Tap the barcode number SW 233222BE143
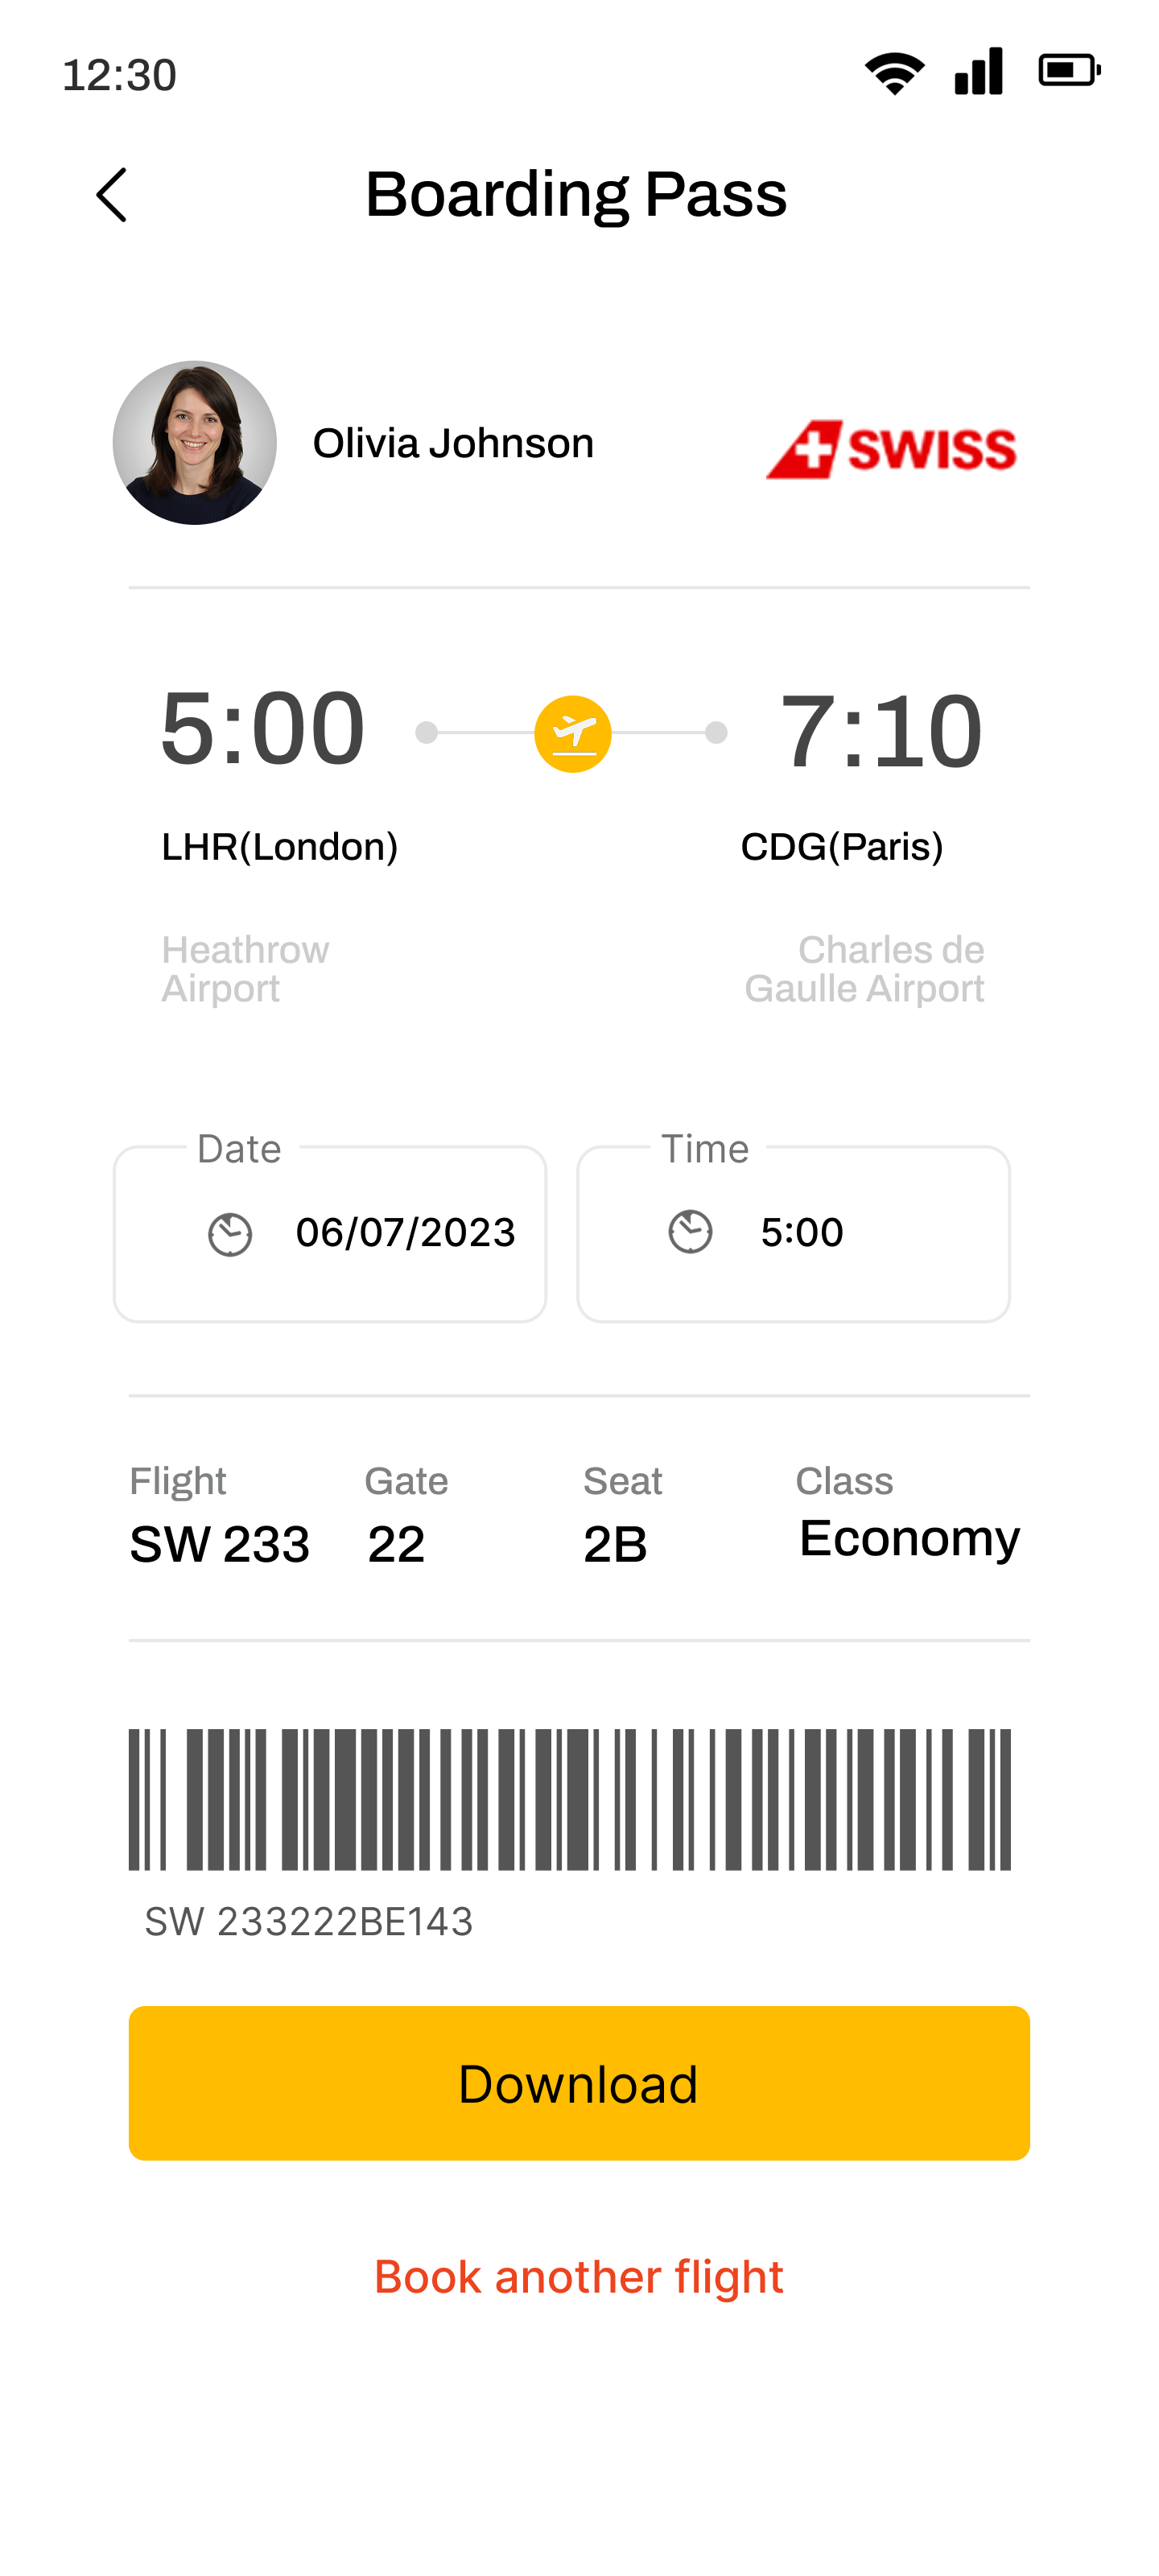Screen dimensions: 1159x2576 (x=309, y=1921)
